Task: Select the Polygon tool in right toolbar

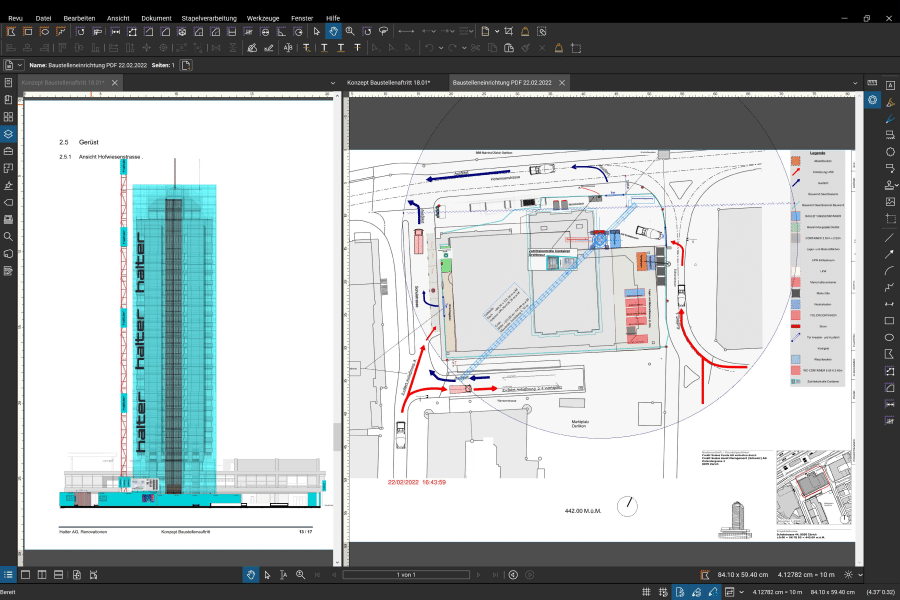Action: tap(890, 354)
